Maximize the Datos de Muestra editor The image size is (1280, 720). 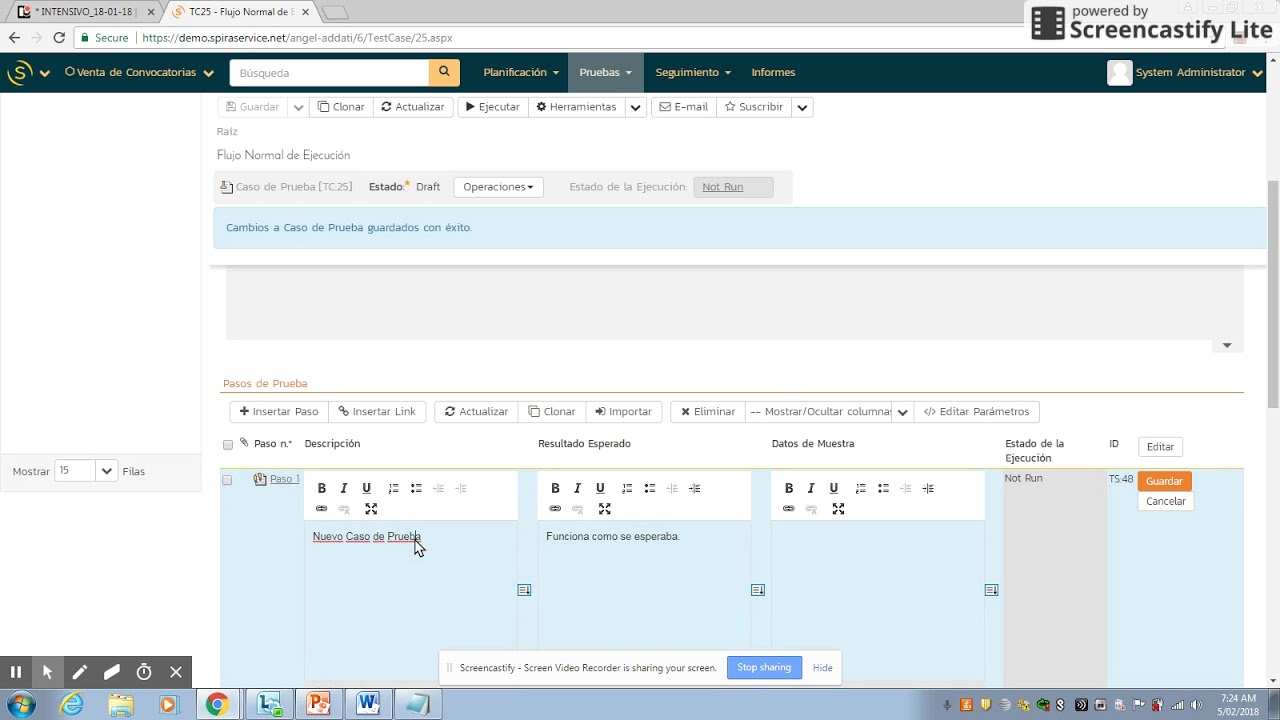[838, 509]
